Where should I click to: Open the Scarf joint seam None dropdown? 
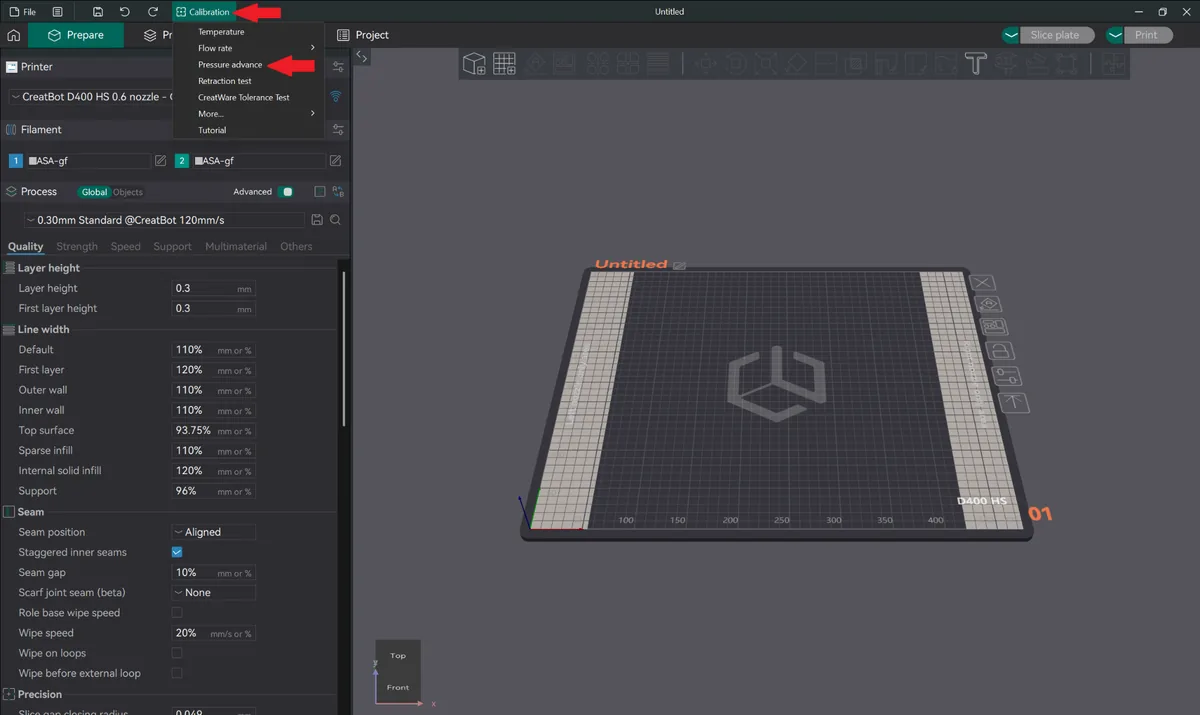214,593
